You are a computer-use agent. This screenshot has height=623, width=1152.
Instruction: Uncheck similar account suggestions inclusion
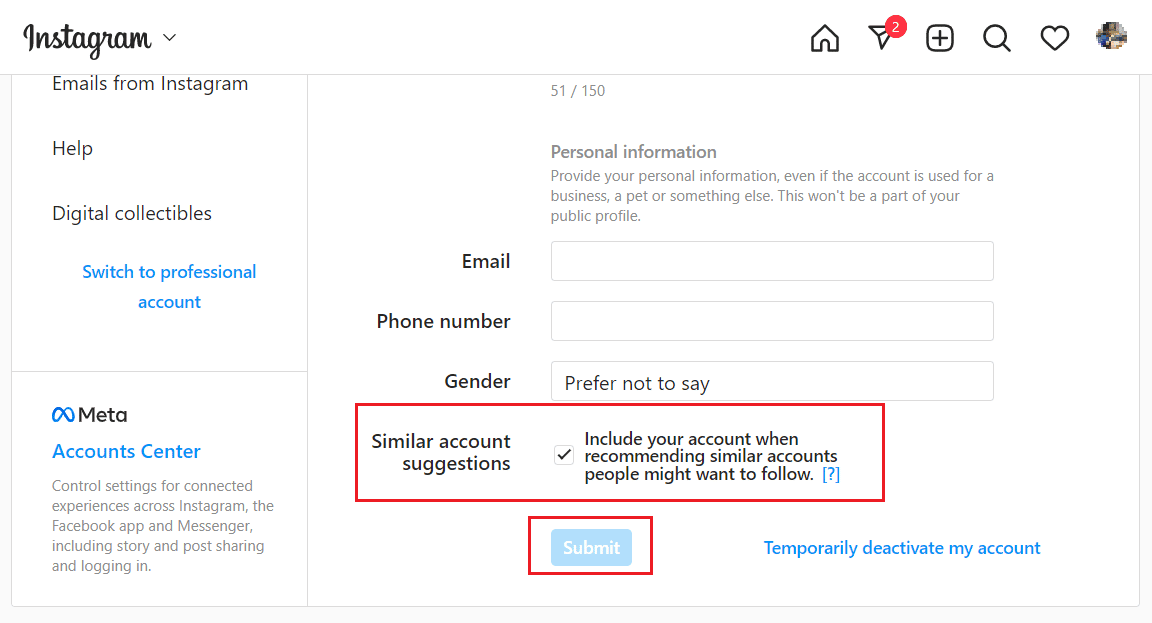tap(564, 454)
